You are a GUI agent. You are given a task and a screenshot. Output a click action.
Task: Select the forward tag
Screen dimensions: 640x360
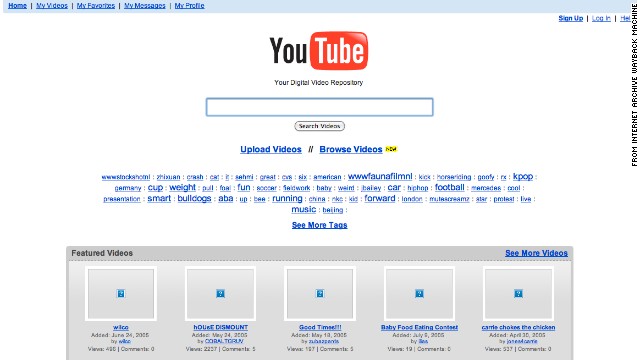(380, 198)
